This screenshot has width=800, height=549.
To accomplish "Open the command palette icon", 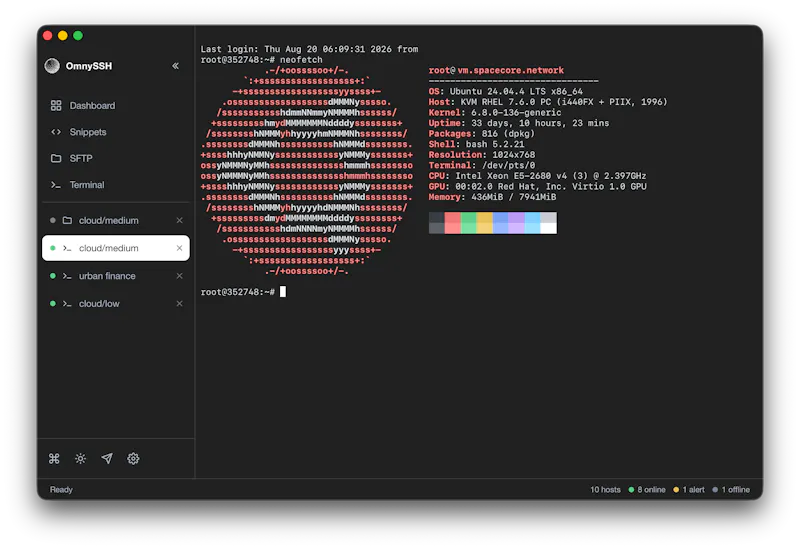I will coord(54,459).
